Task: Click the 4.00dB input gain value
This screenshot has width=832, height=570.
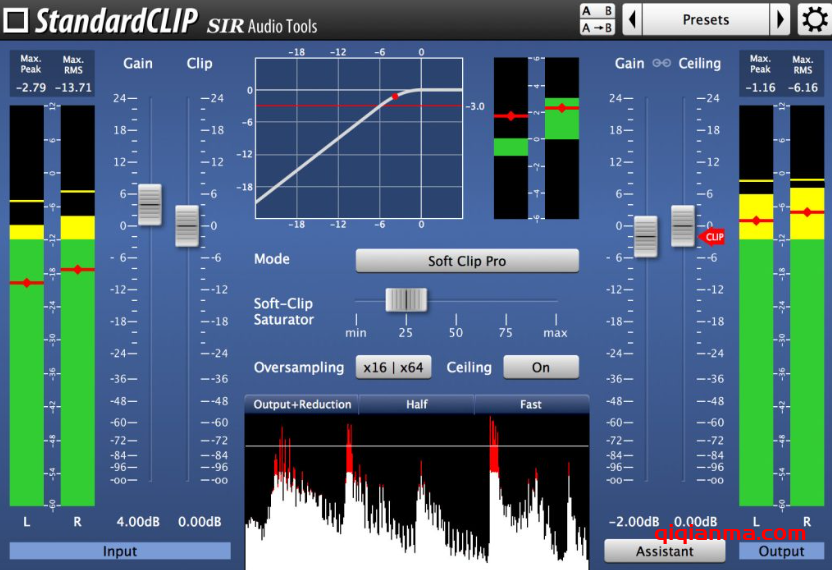Action: pos(138,522)
